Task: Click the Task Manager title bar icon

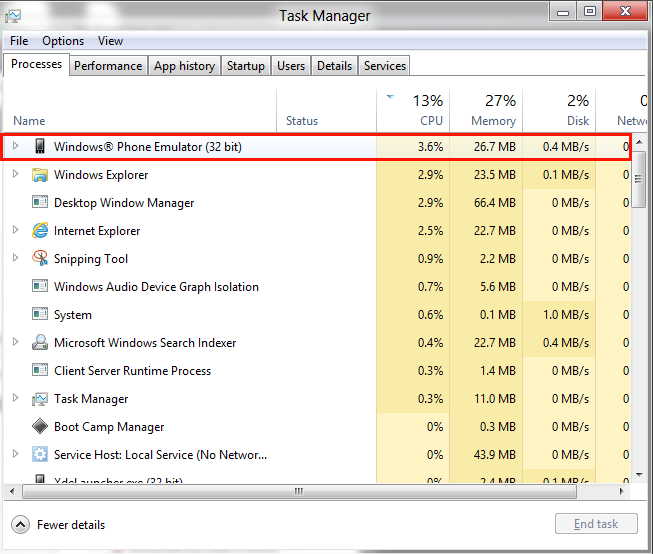Action: coord(13,16)
